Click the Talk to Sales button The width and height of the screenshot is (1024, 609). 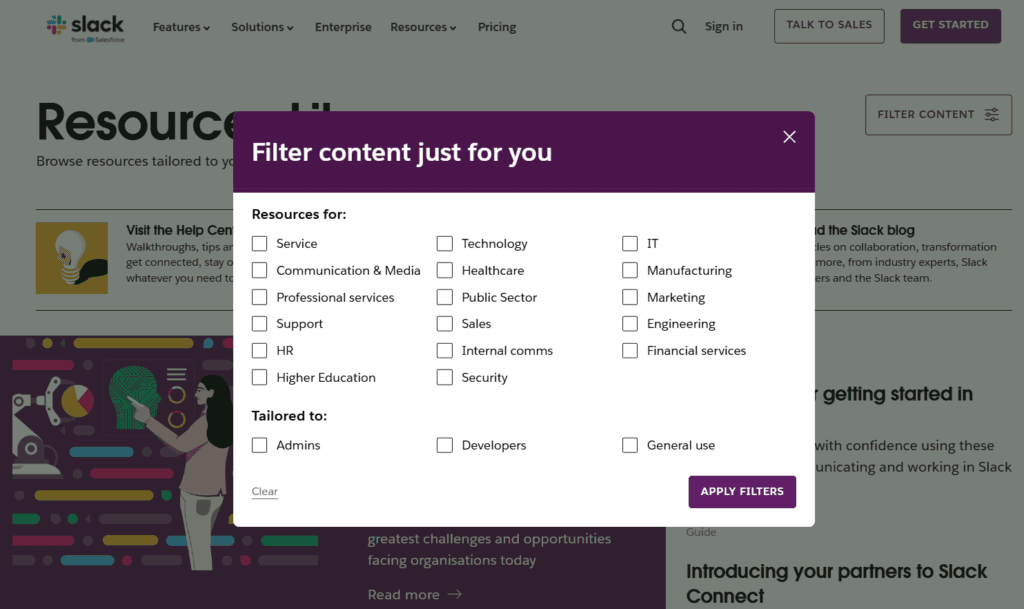coord(829,26)
